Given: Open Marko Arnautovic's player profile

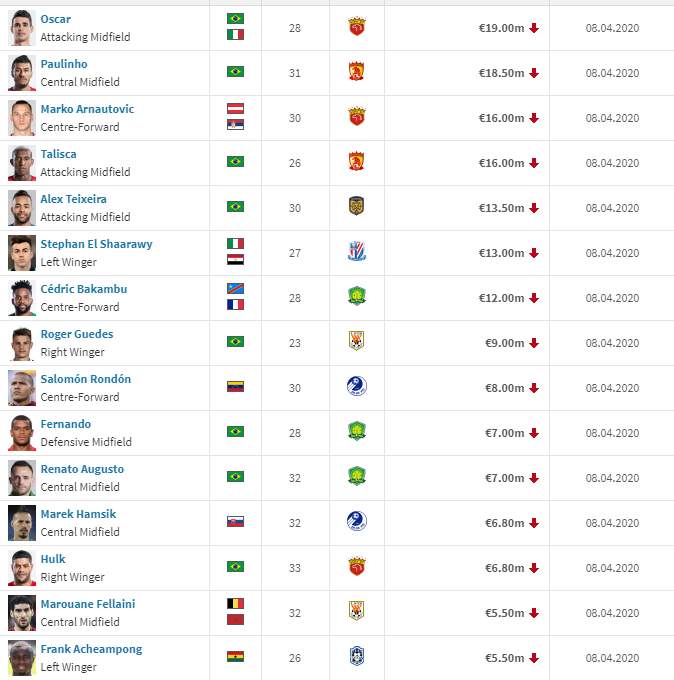Looking at the screenshot, I should 87,109.
